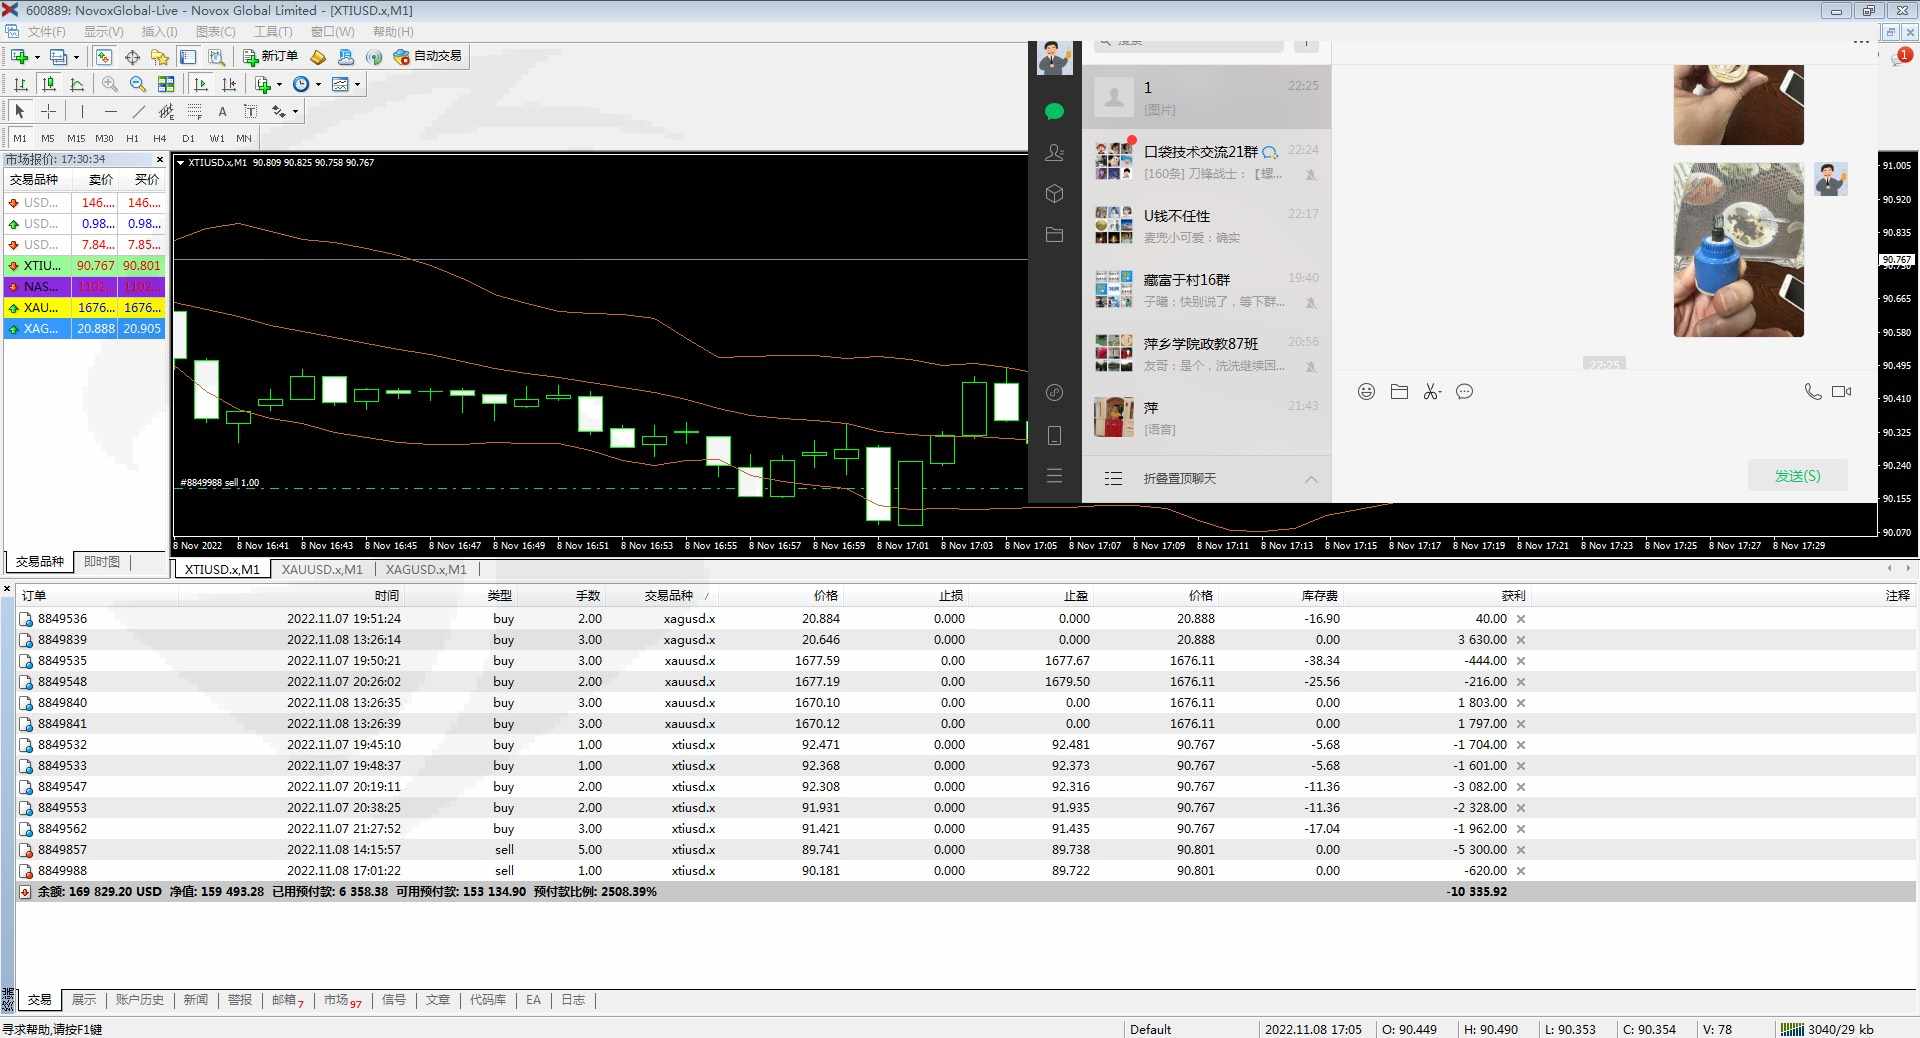
Task: Switch chart to candlestick mode
Action: point(48,85)
